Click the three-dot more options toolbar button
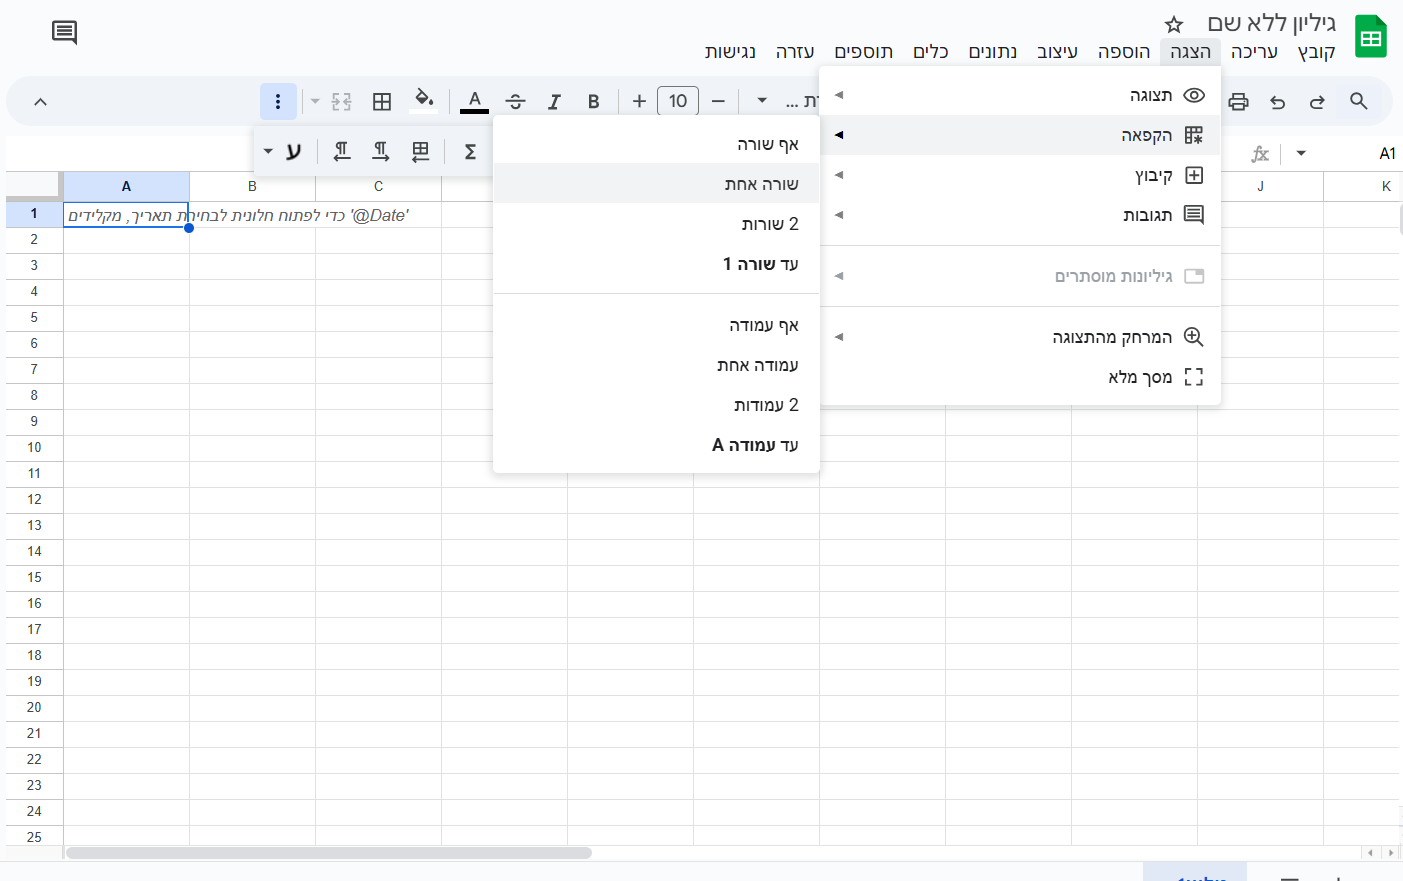Viewport: 1403px width, 881px height. (x=278, y=101)
